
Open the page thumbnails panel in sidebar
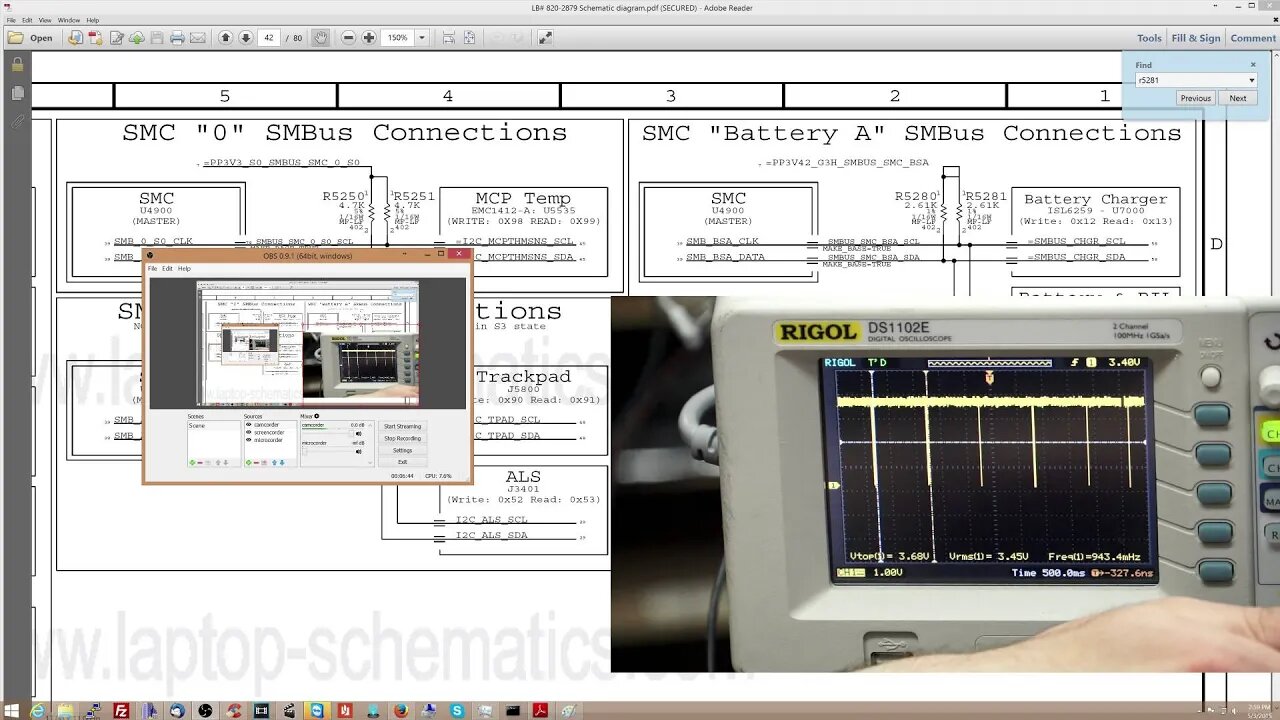coord(17,93)
